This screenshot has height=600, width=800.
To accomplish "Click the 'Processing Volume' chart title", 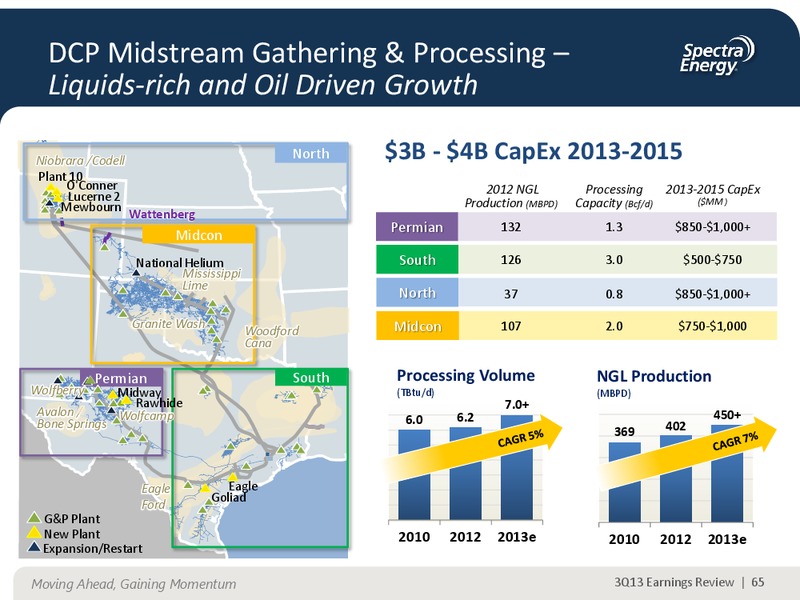I will coord(465,376).
